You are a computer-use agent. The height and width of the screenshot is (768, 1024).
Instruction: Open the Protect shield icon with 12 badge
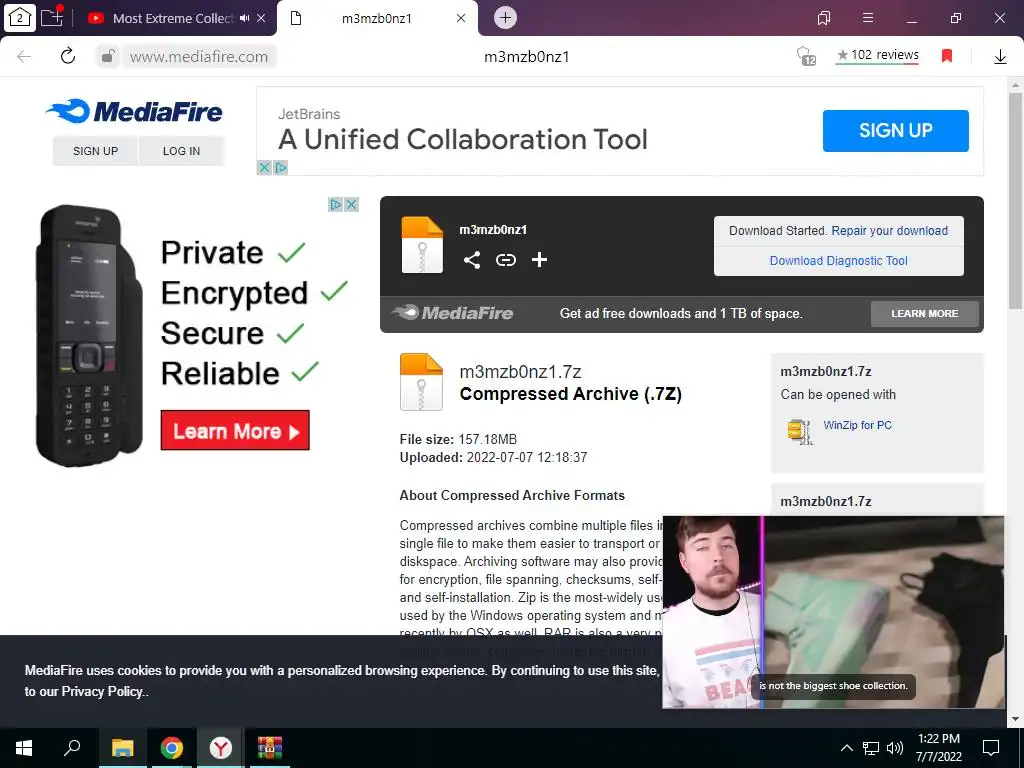click(x=807, y=56)
